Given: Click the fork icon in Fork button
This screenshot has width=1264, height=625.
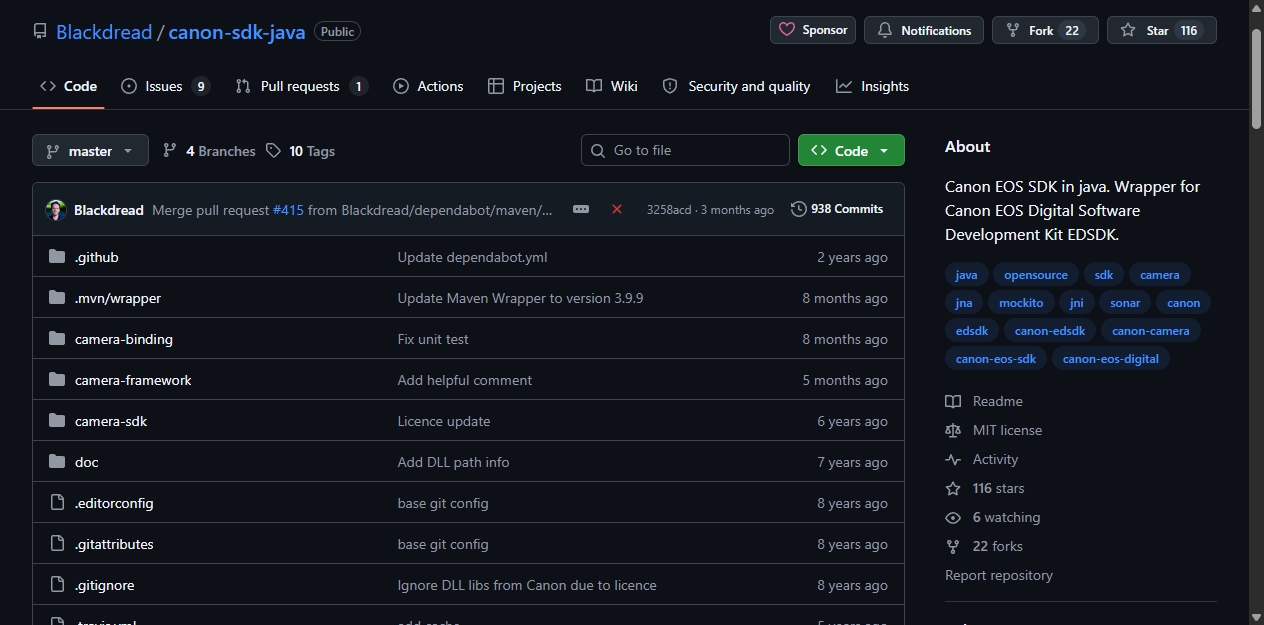Looking at the screenshot, I should coord(1013,31).
